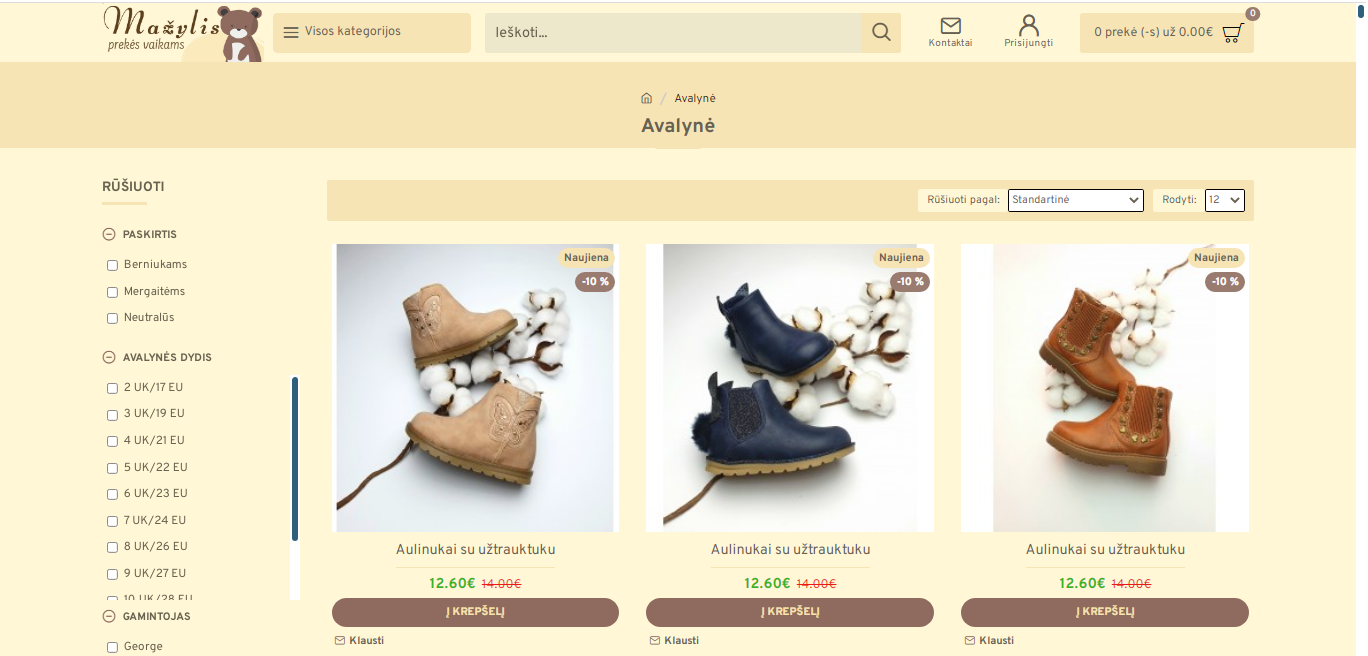The width and height of the screenshot is (1368, 656).
Task: Click the Ieškoti search input field
Action: tap(673, 32)
